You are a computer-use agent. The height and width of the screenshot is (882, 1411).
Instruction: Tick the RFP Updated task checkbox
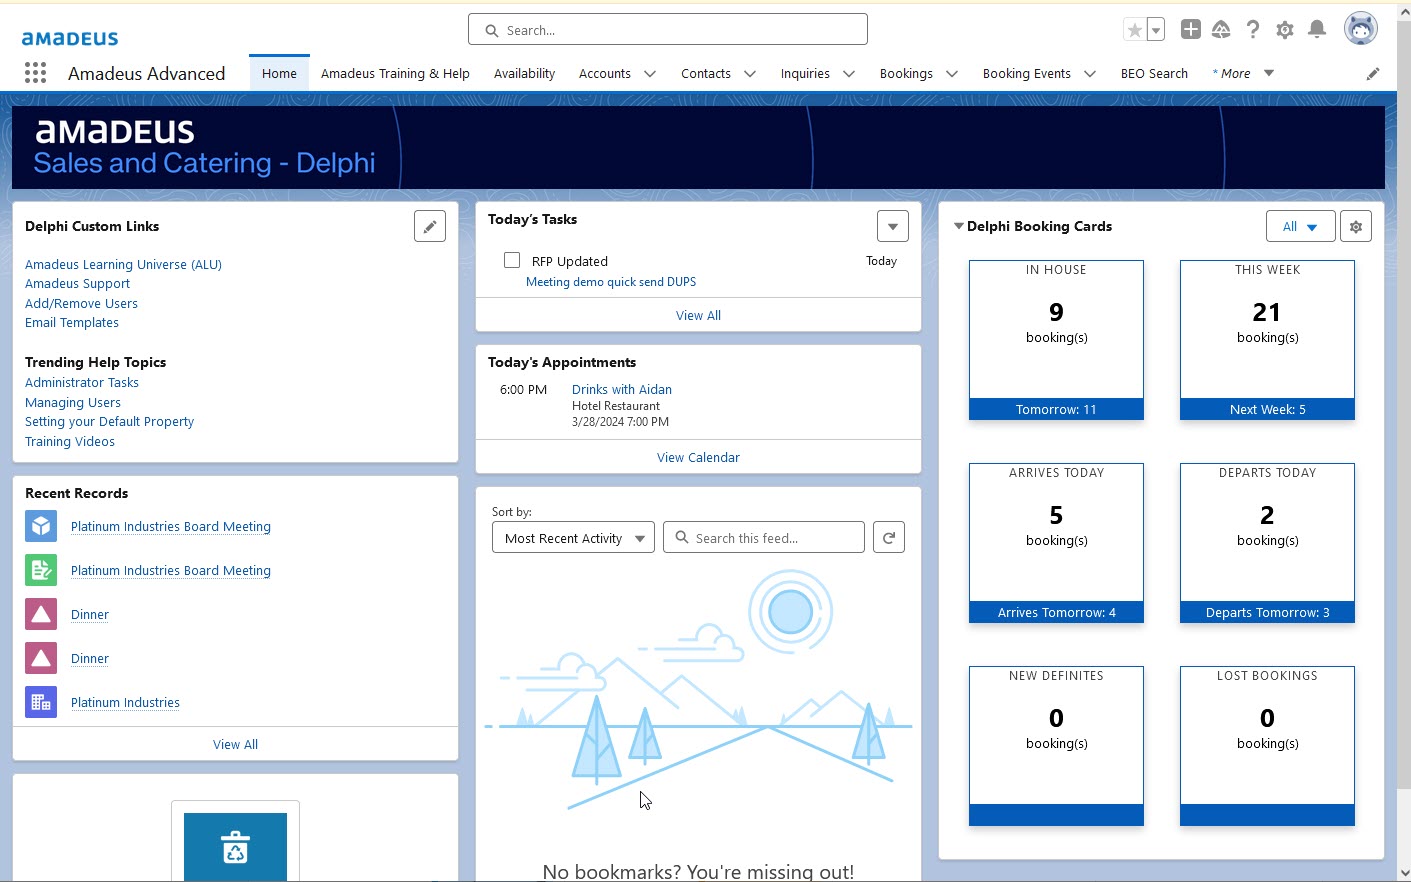pos(512,260)
